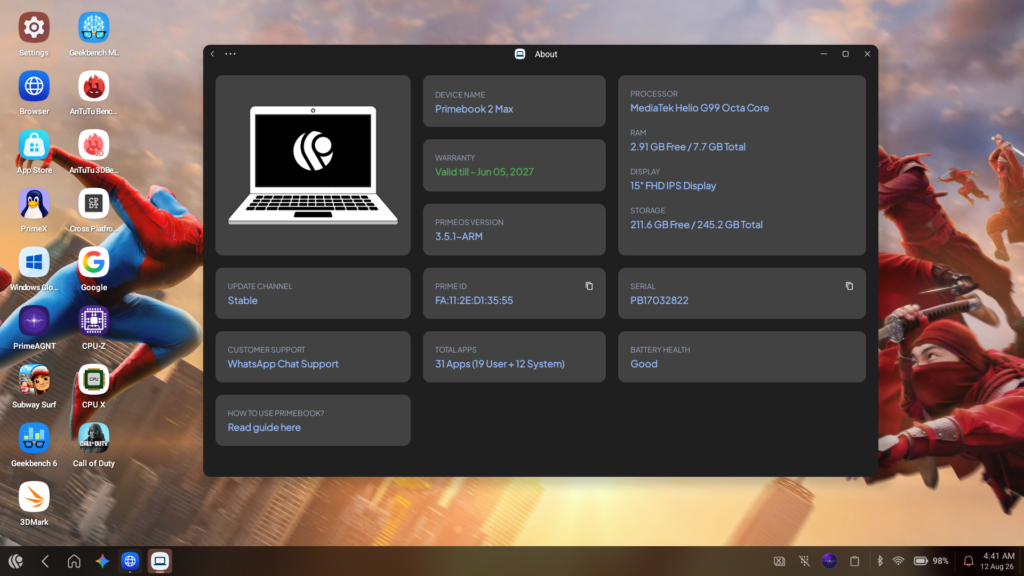Launch the Google app
The width and height of the screenshot is (1024, 576).
coord(93,263)
